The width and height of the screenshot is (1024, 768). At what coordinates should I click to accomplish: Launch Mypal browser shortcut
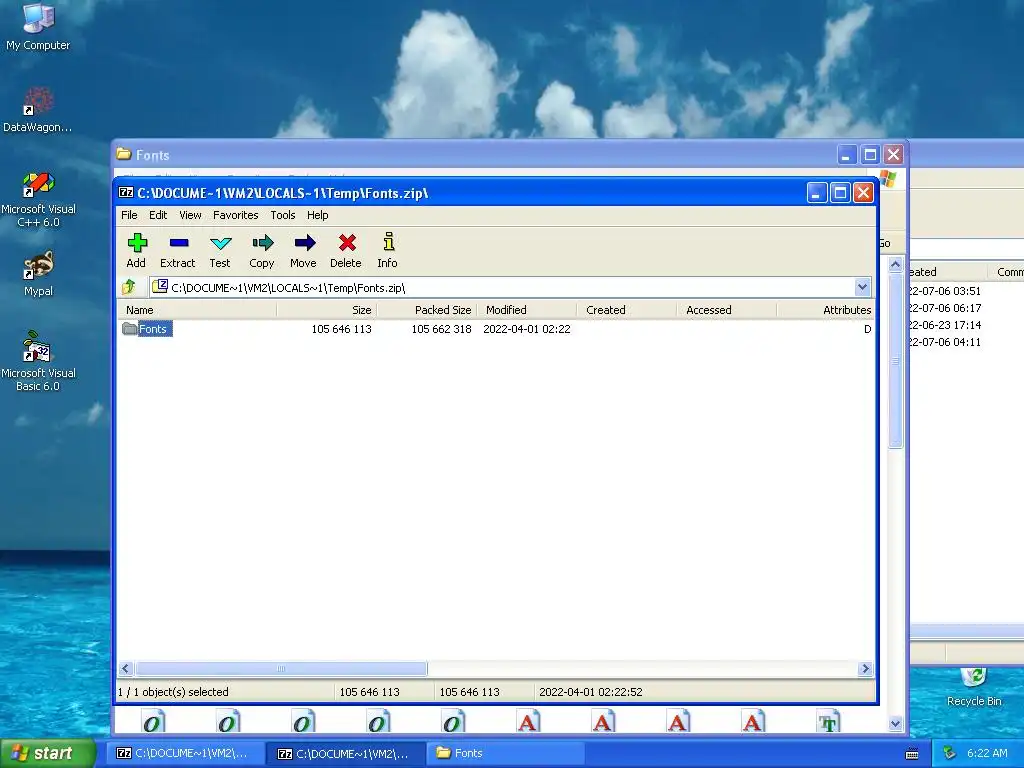(x=38, y=274)
